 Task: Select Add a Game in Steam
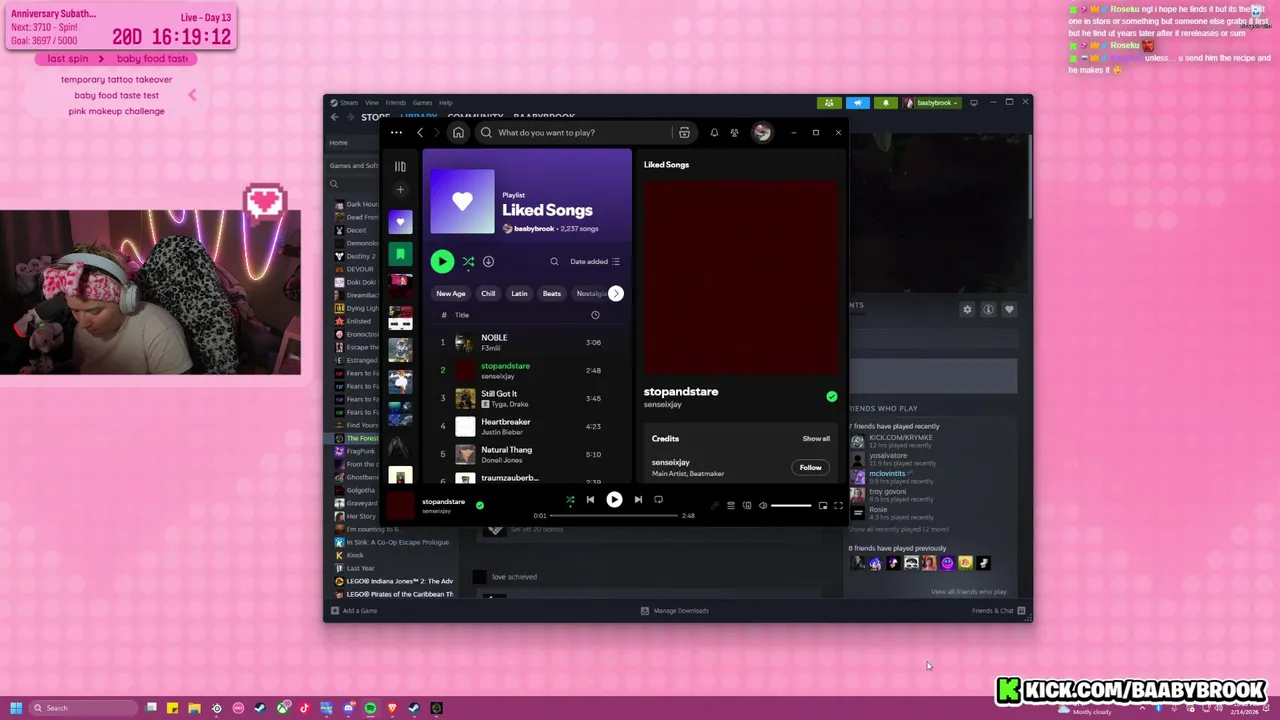354,610
